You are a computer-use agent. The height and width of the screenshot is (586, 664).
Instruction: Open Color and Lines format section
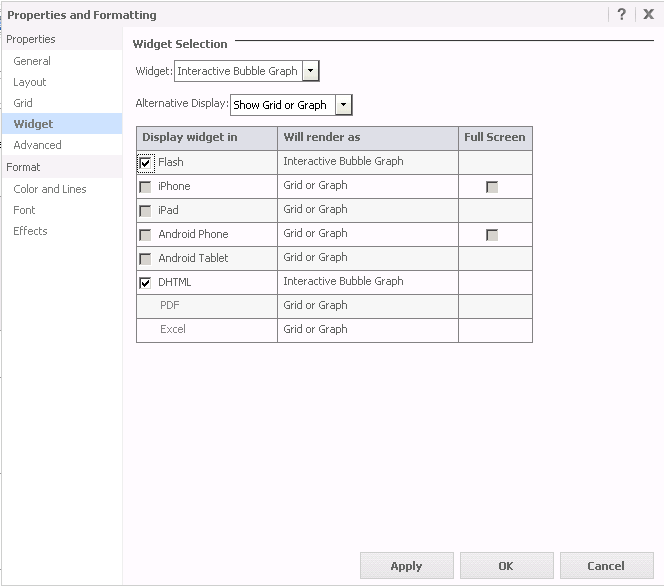pos(62,189)
